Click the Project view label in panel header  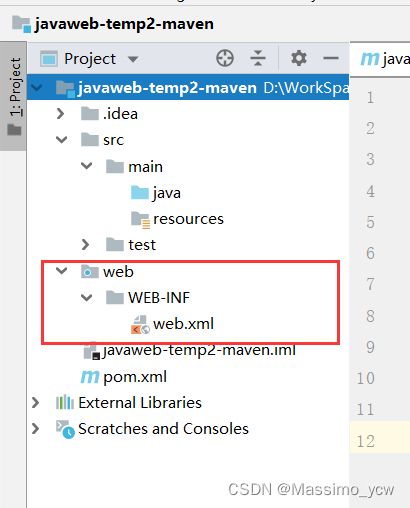point(90,59)
